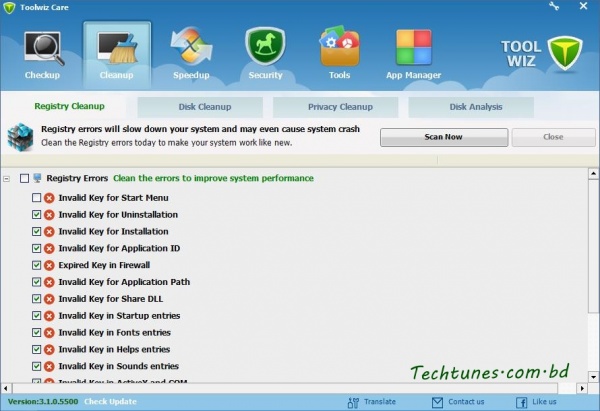Screen dimensions: 600x411
Task: Switch to Privacy Cleanup tab
Action: (x=336, y=107)
